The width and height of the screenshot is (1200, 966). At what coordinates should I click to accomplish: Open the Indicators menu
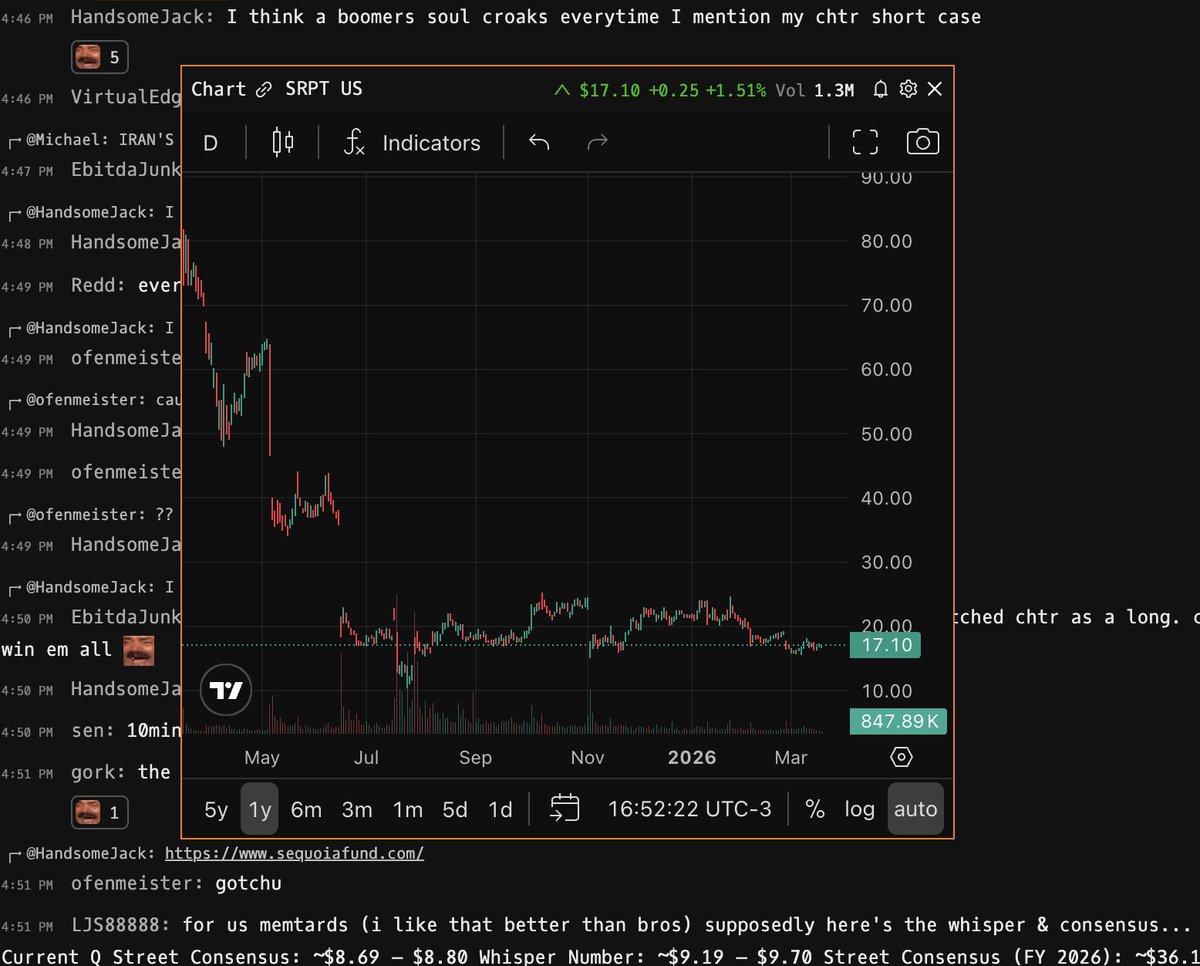pyautogui.click(x=411, y=143)
